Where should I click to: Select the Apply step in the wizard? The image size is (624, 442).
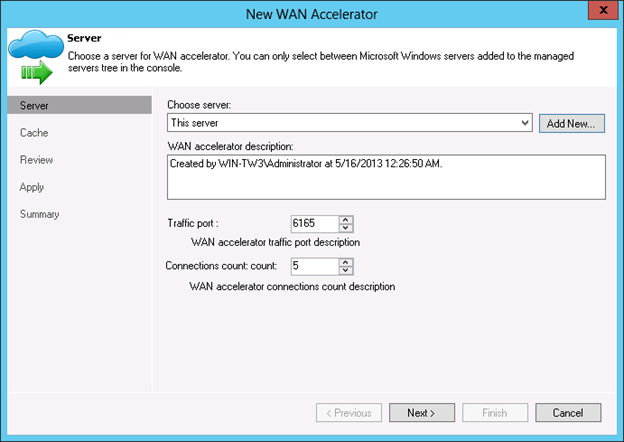pyautogui.click(x=32, y=187)
